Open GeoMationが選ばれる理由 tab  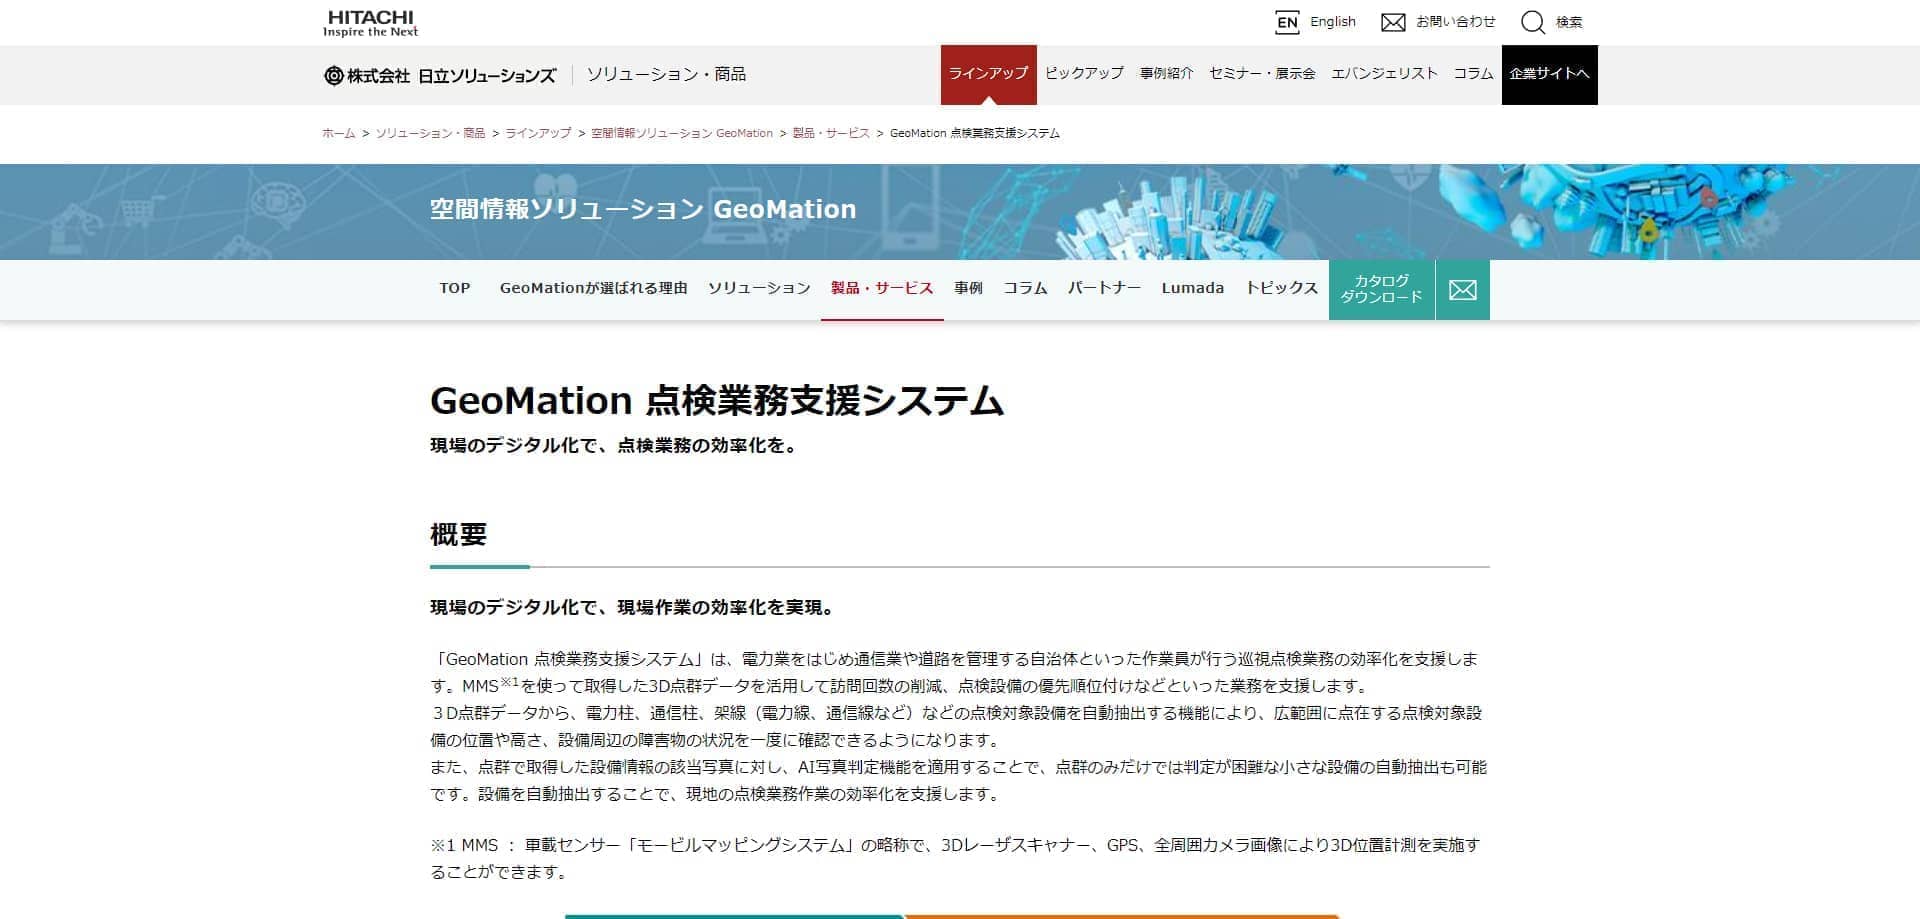(594, 288)
